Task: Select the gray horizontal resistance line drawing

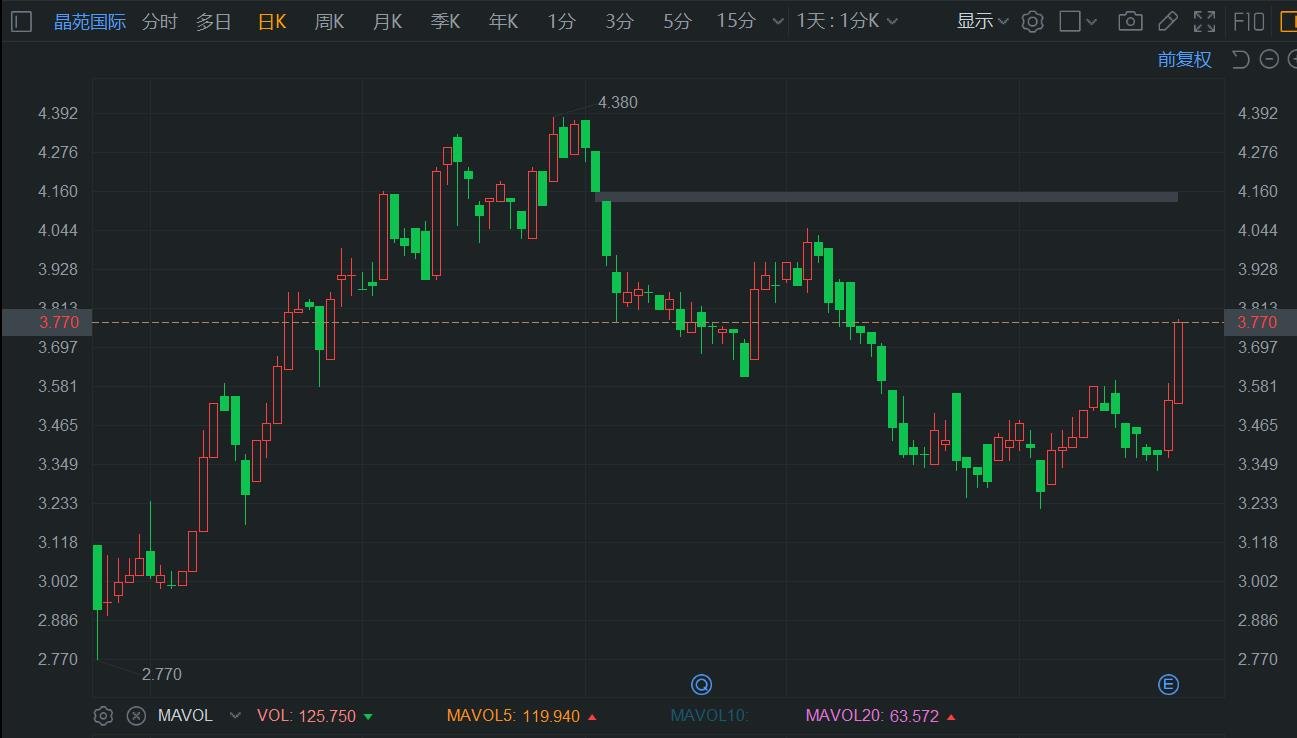Action: [886, 197]
